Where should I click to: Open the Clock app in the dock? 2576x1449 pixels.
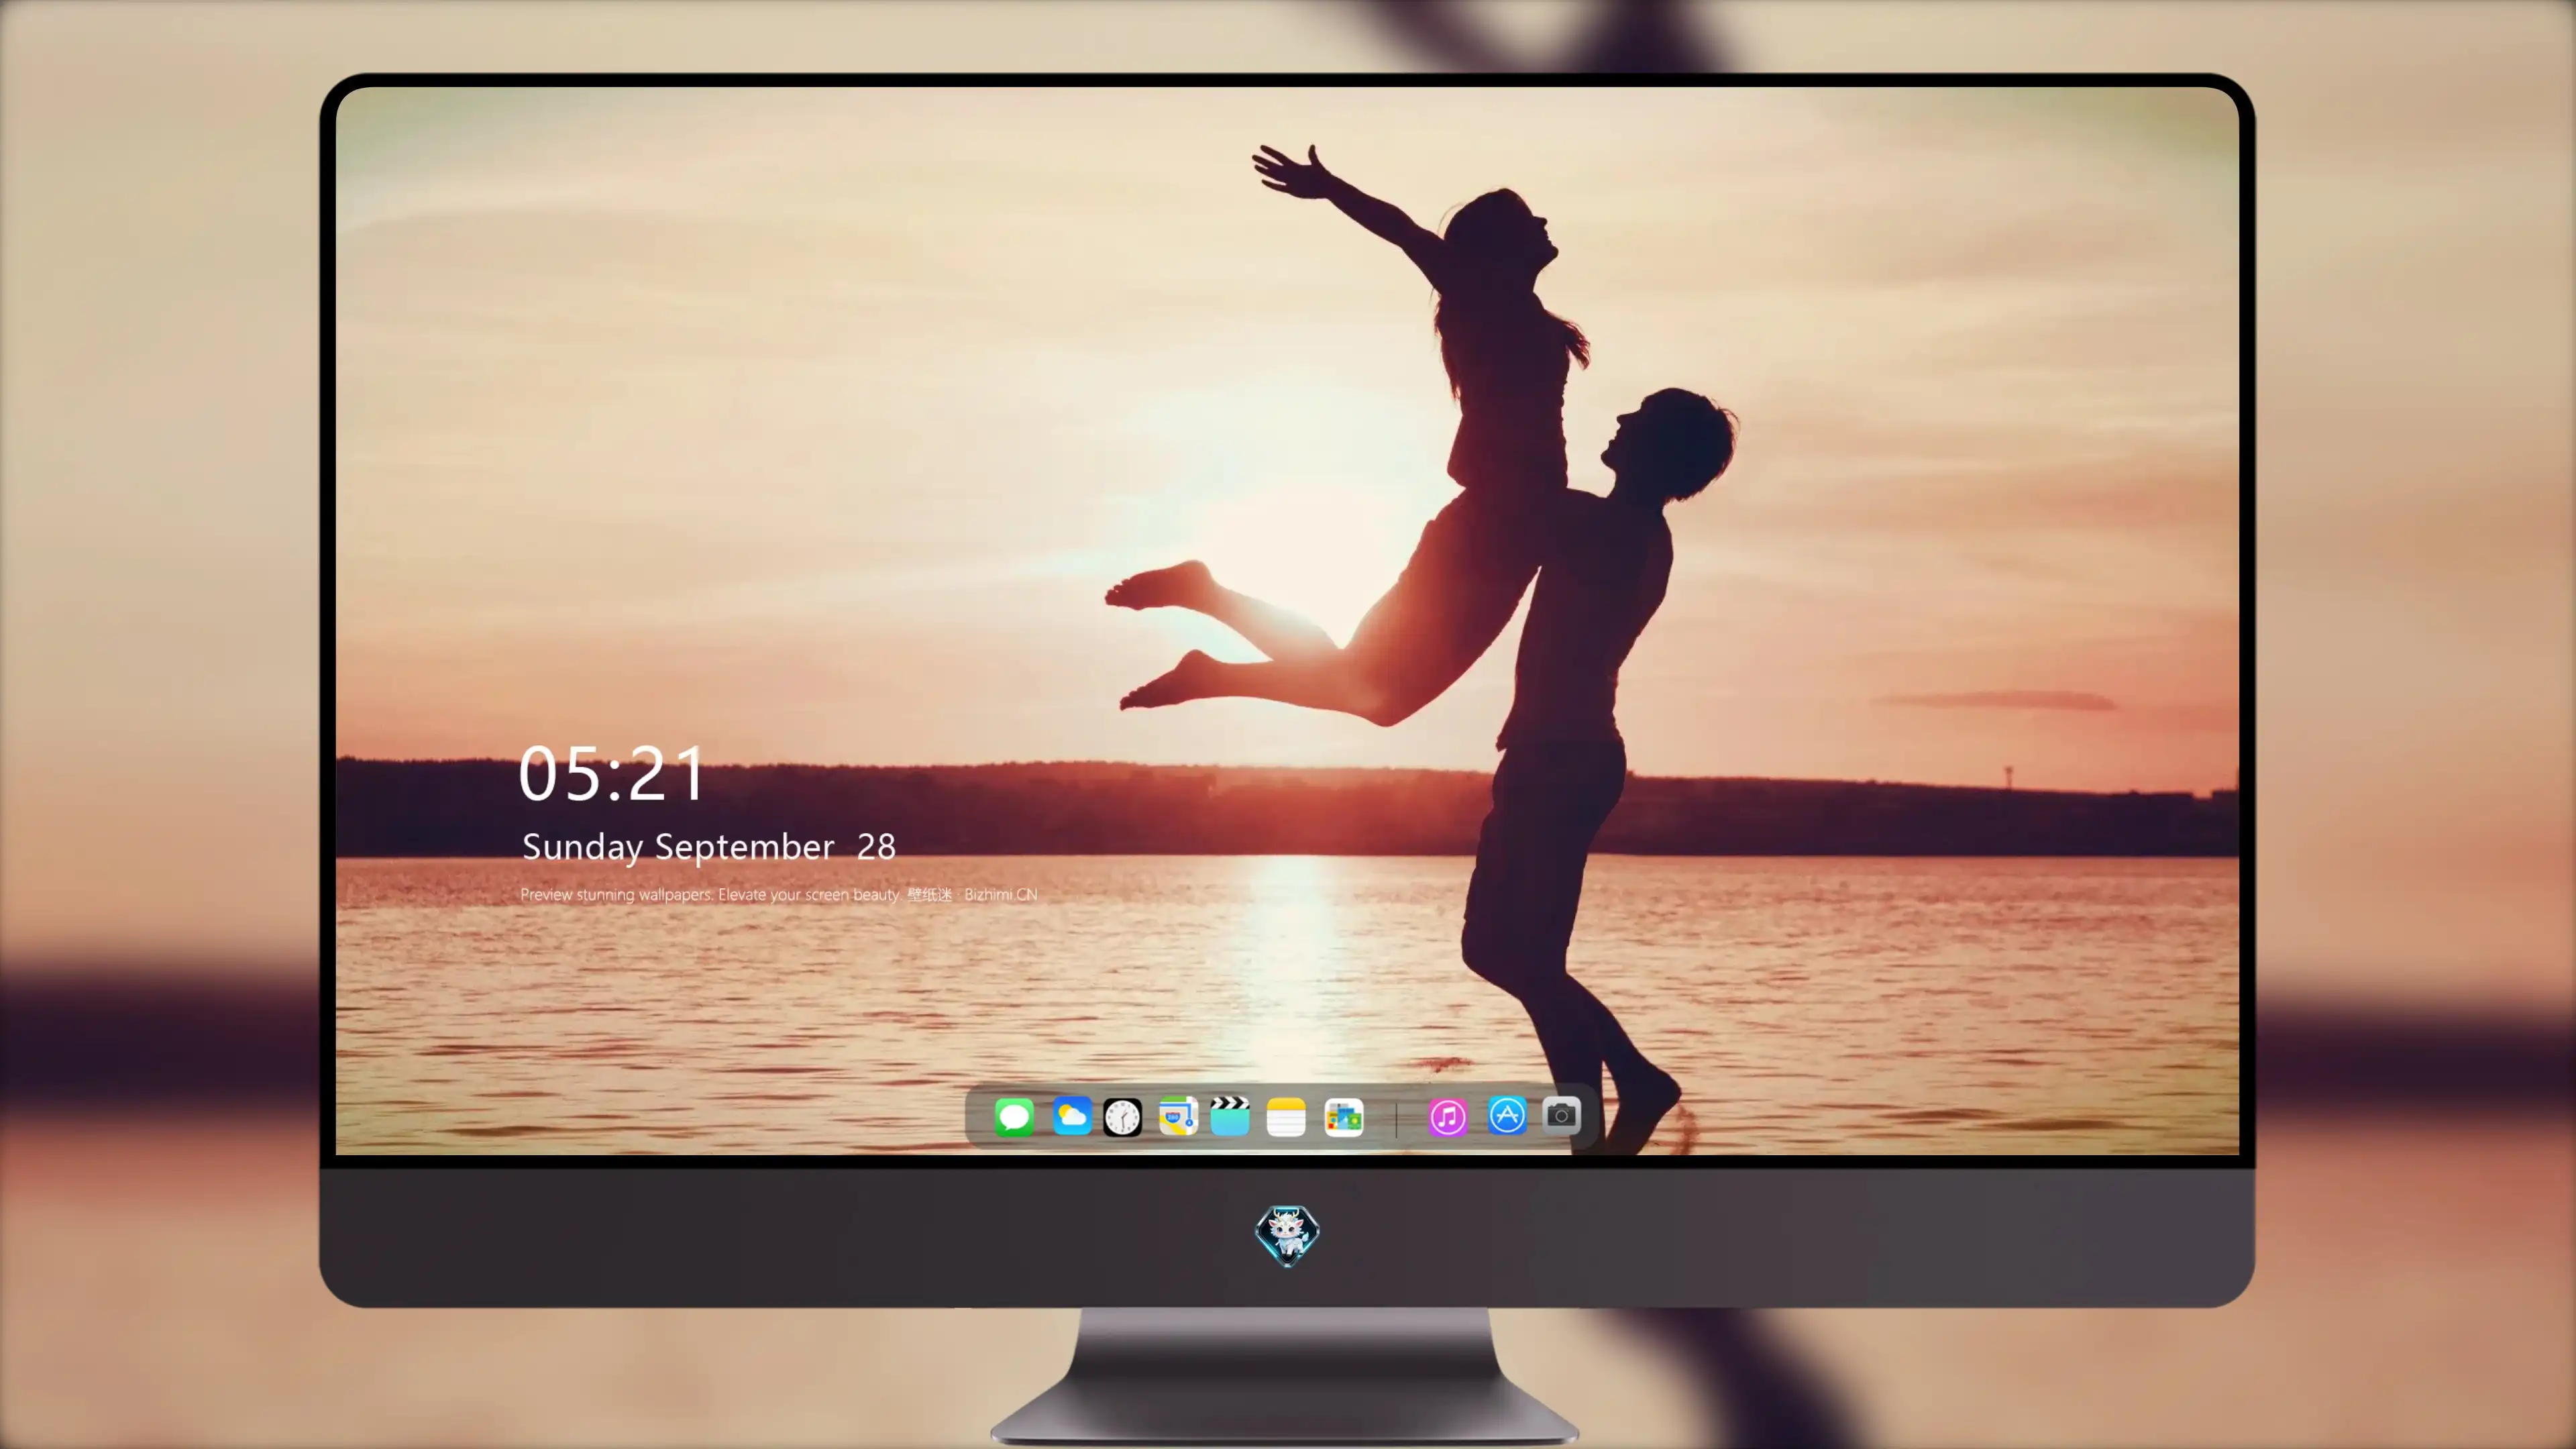point(1122,1116)
